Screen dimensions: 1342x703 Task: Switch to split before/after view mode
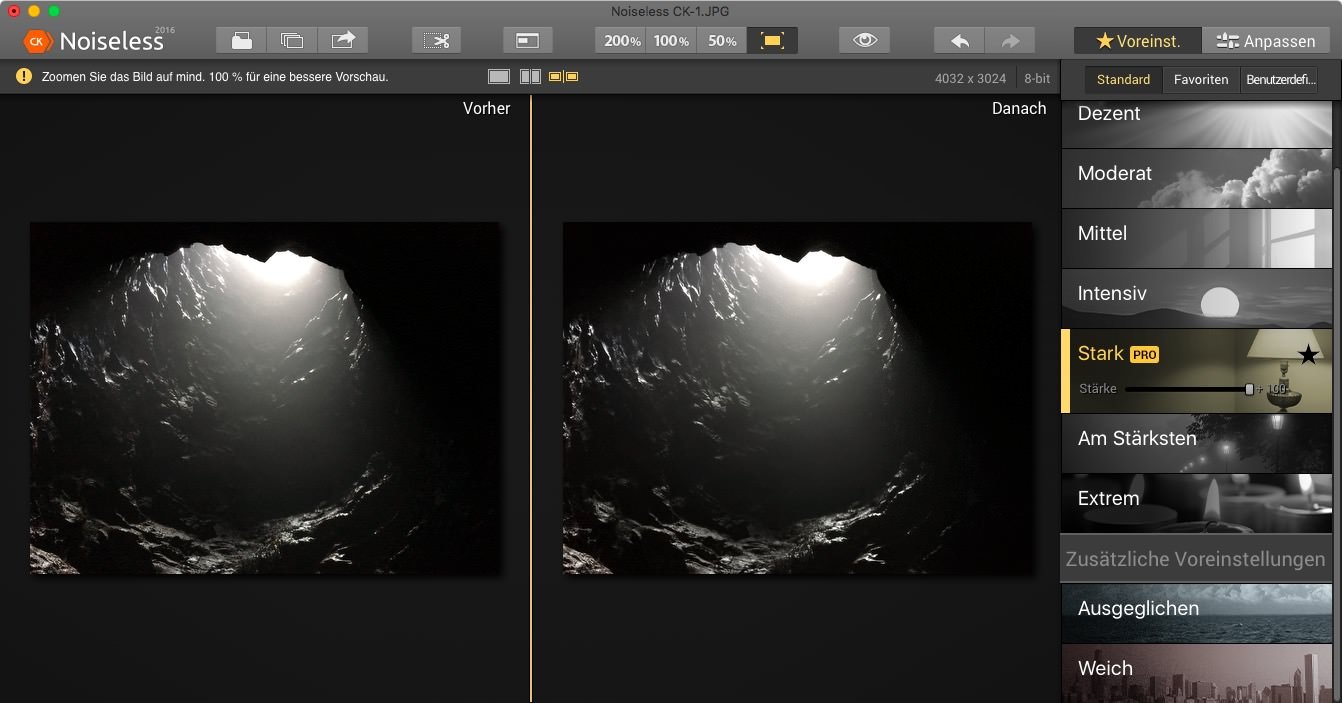coord(530,77)
